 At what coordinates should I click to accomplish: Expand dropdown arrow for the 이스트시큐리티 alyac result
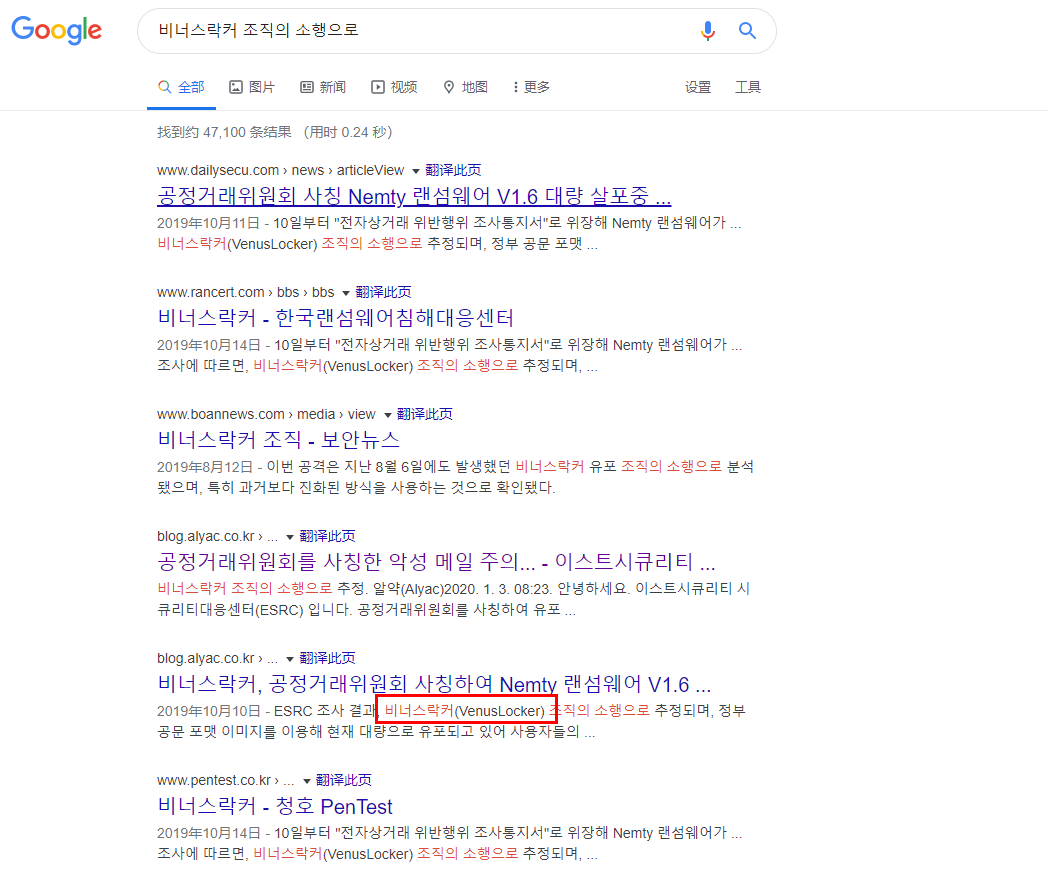290,537
